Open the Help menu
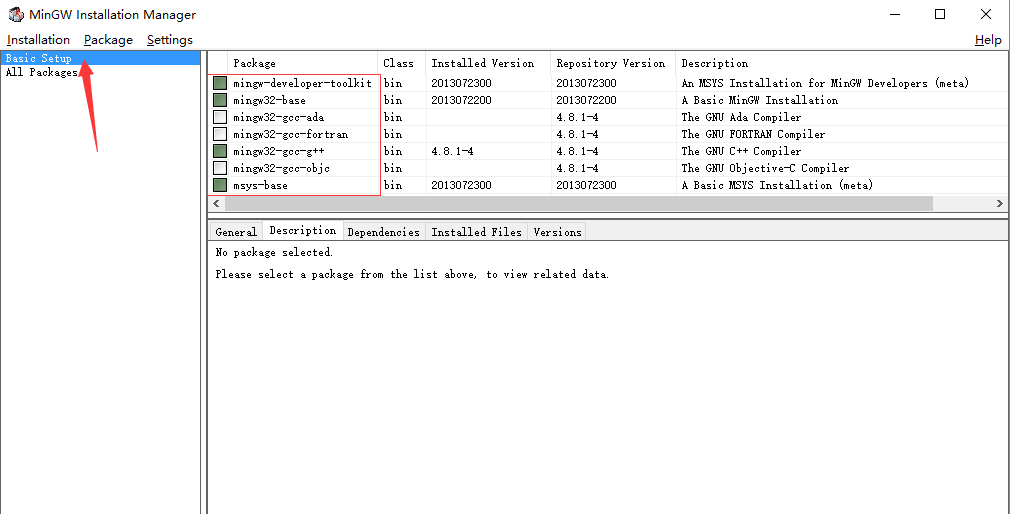Image resolution: width=1010 pixels, height=514 pixels. point(988,40)
